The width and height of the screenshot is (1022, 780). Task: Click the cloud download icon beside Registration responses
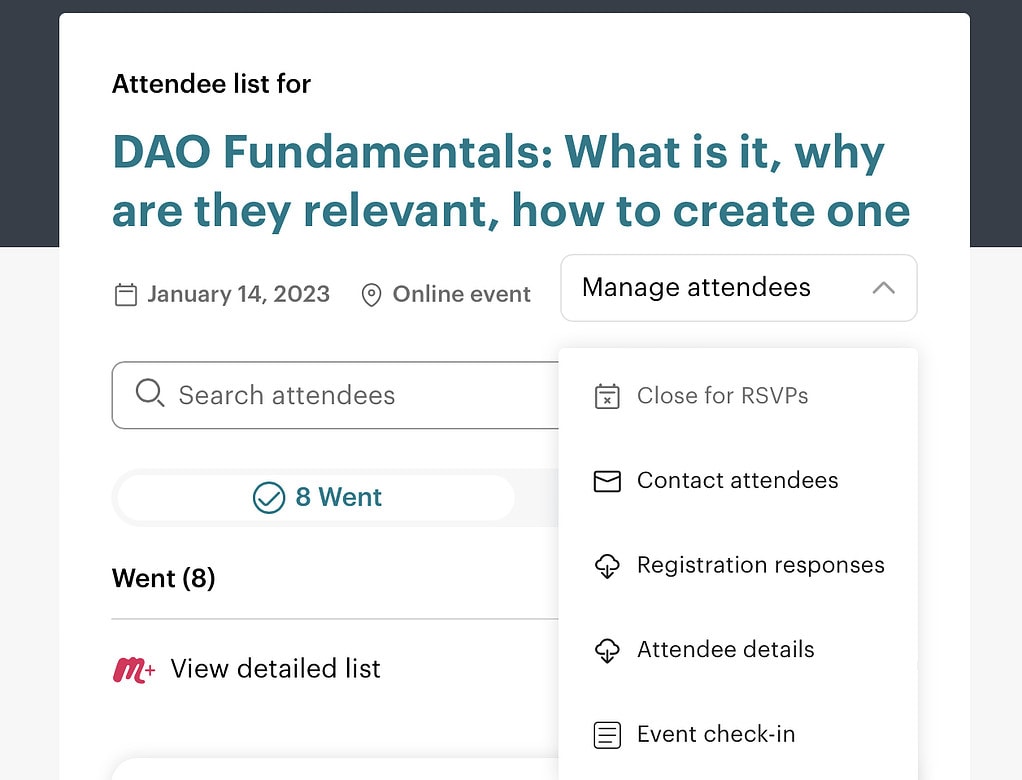(x=607, y=566)
